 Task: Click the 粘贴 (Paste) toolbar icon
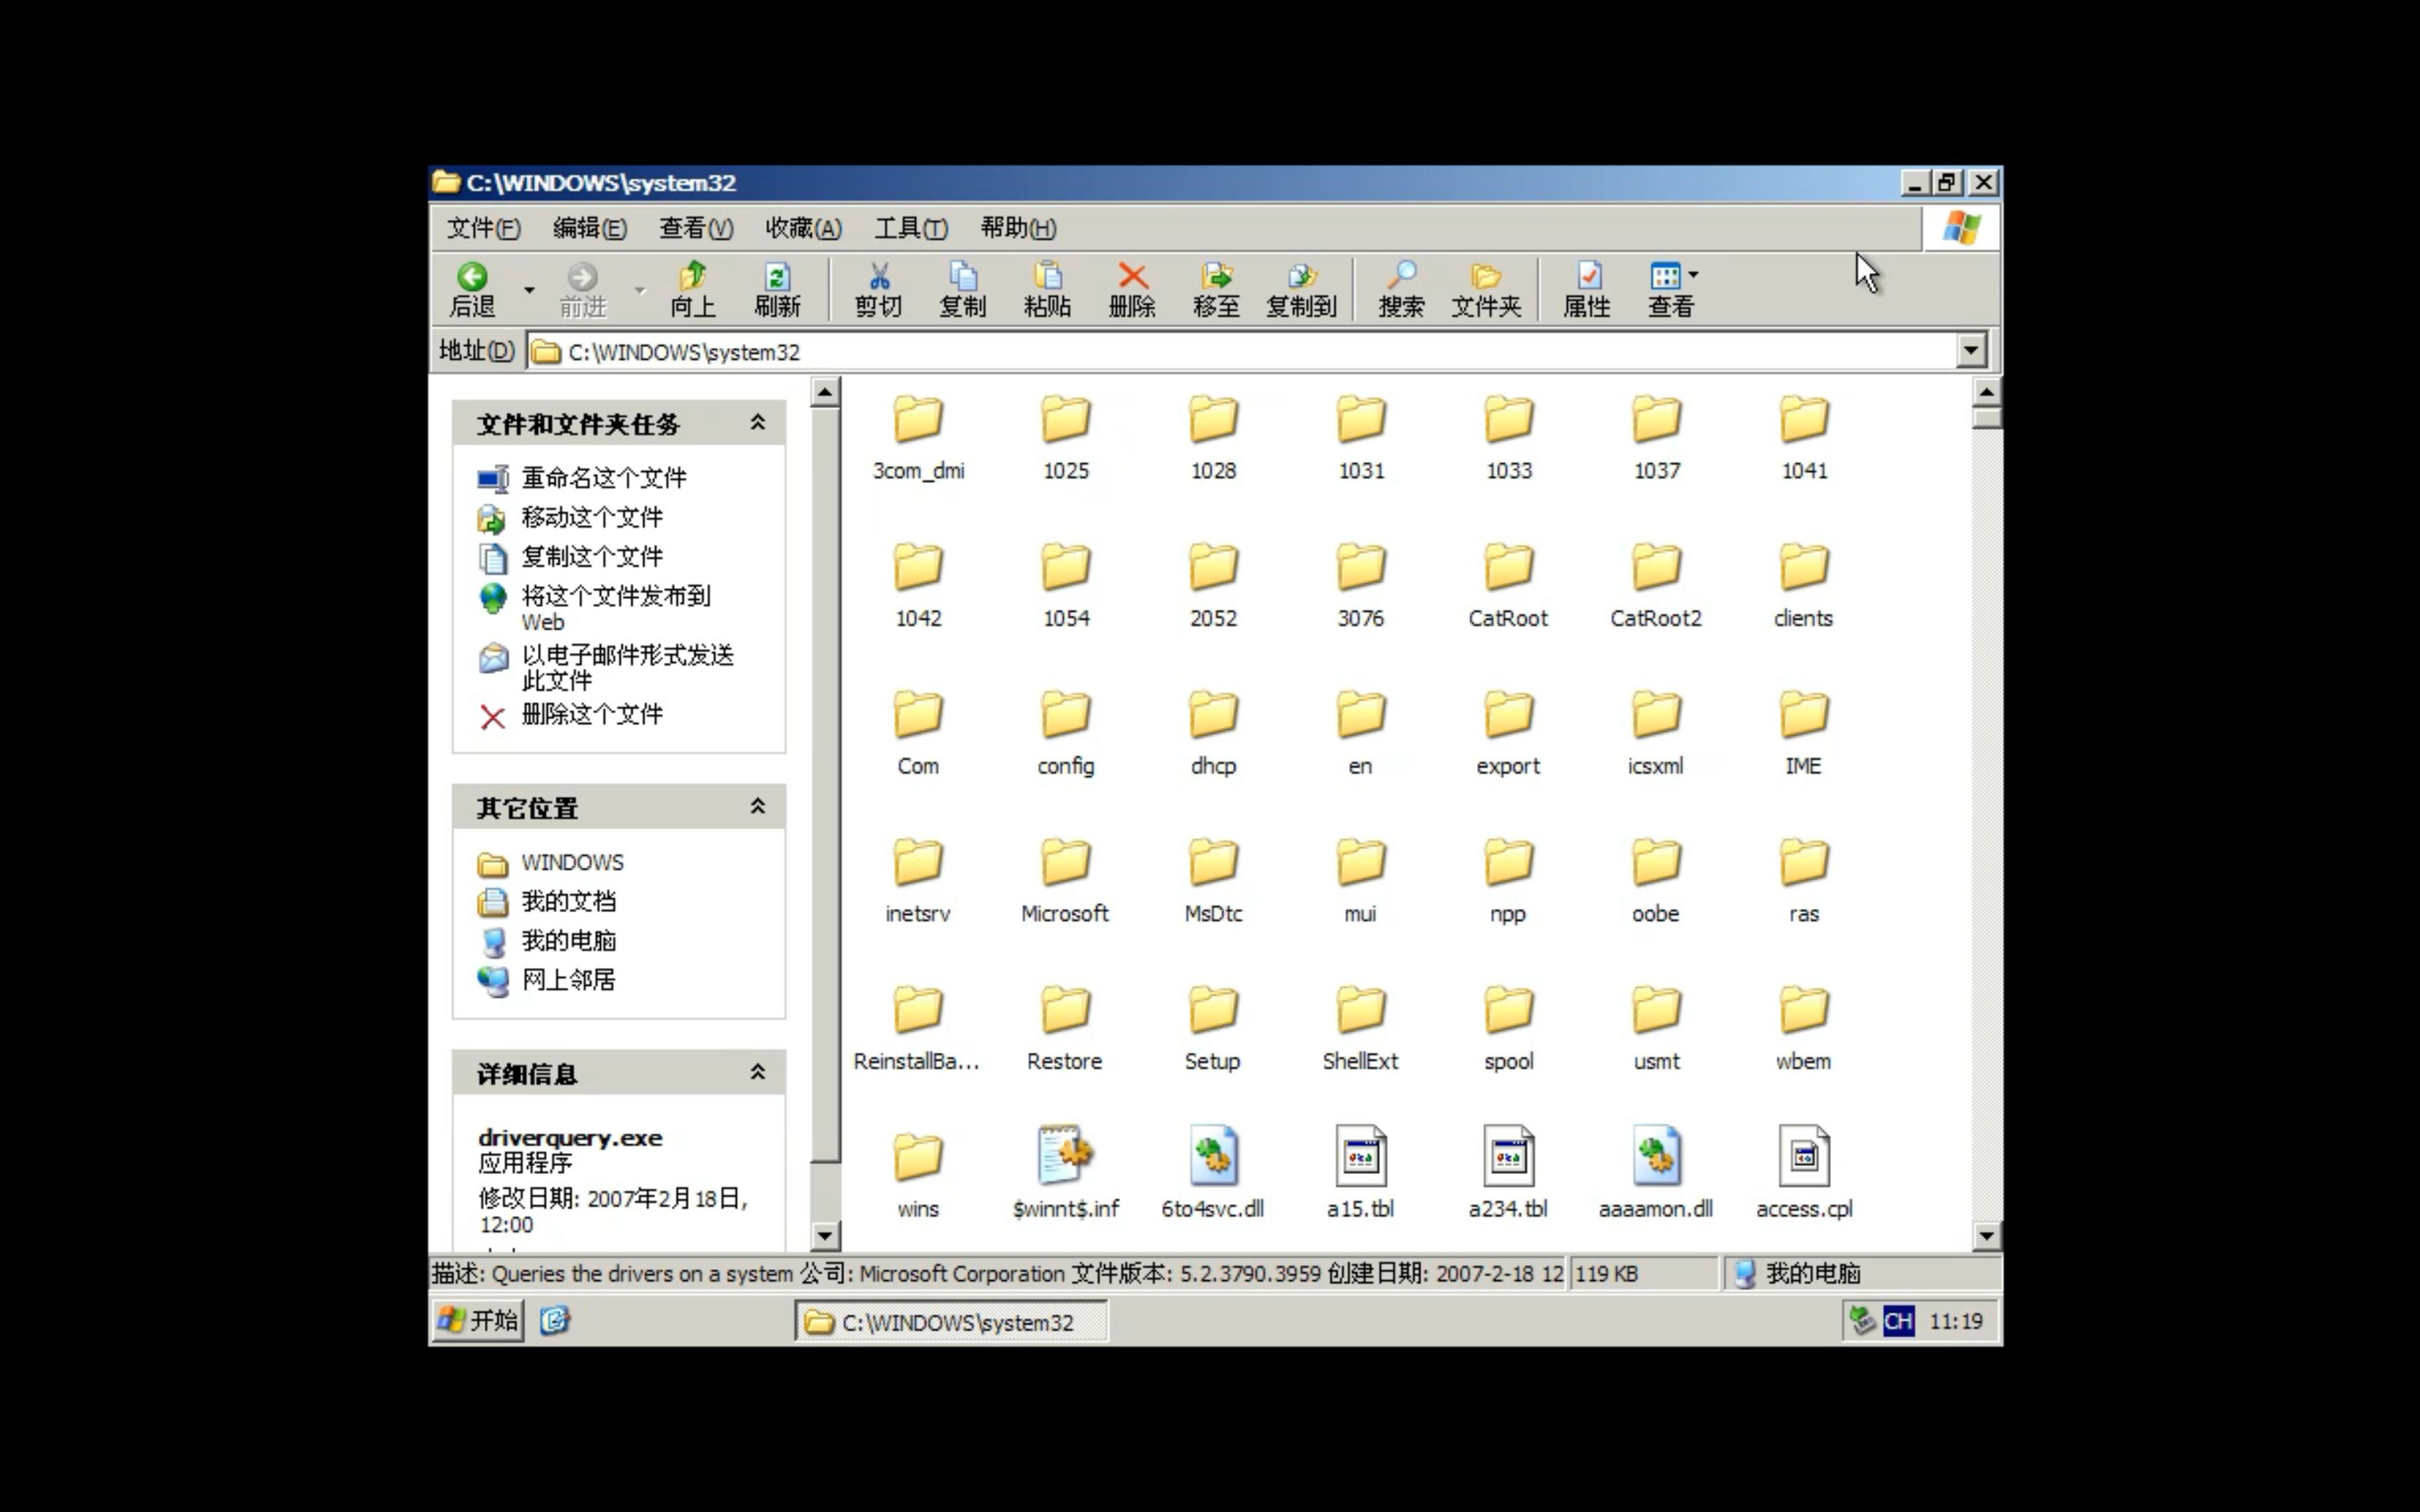coord(1045,288)
